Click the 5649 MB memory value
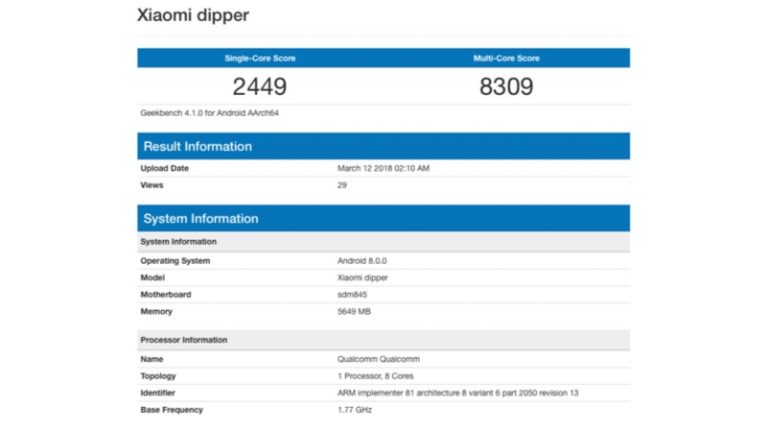 354,312
